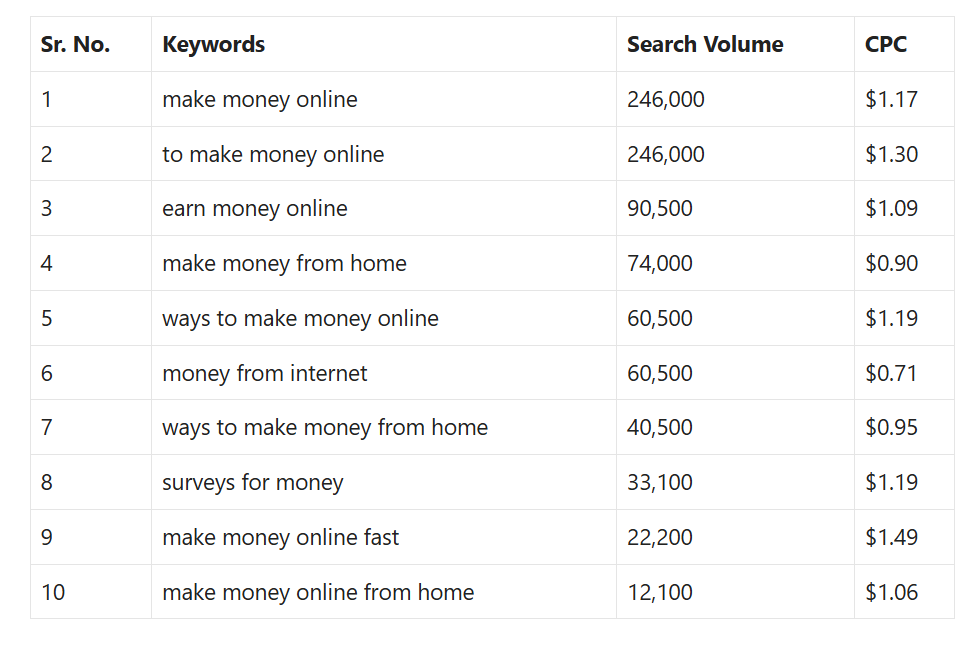Screen dimensions: 979x645
Task: Click the 'CPC' column header
Action: [886, 45]
